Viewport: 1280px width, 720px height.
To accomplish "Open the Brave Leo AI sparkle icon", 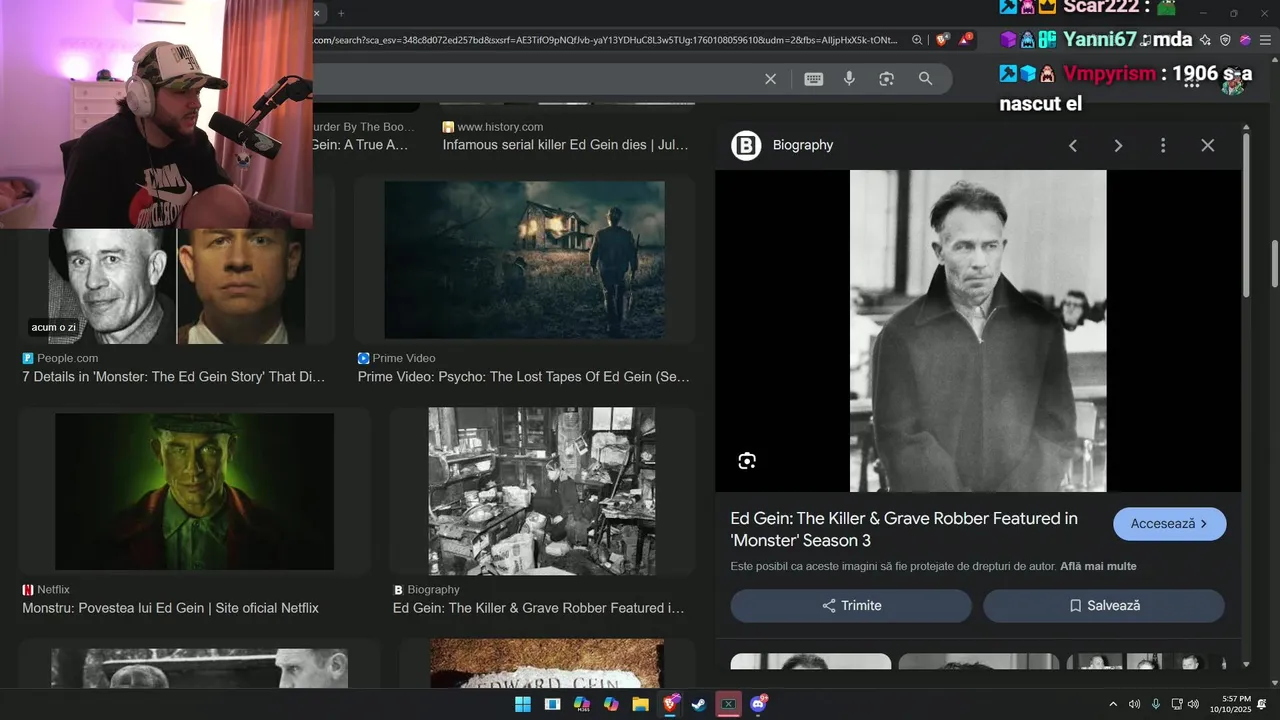I will (x=1206, y=40).
